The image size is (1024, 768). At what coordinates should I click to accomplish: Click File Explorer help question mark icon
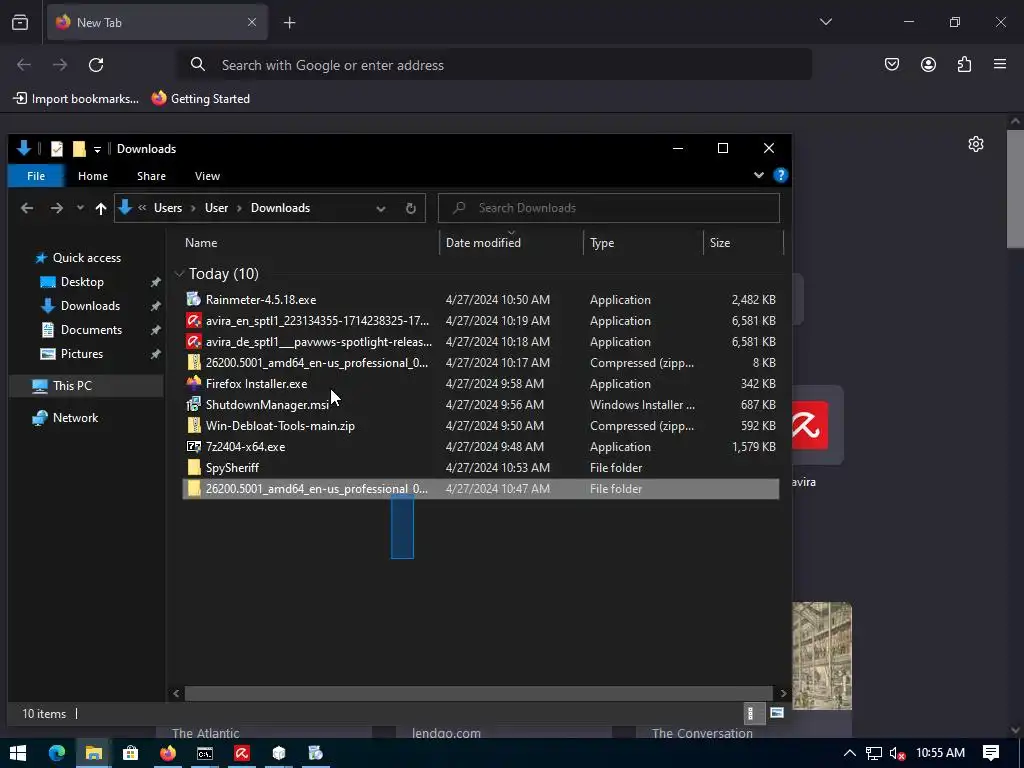(x=780, y=176)
